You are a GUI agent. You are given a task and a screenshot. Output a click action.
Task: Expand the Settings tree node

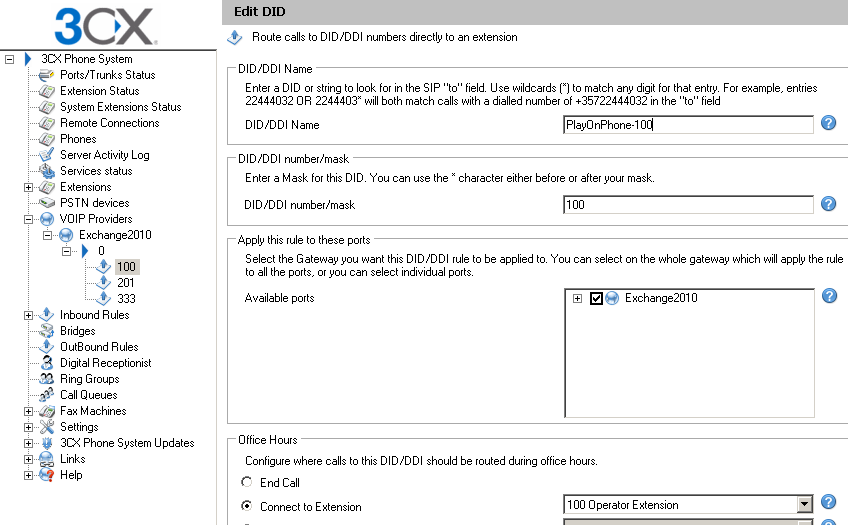[28, 427]
